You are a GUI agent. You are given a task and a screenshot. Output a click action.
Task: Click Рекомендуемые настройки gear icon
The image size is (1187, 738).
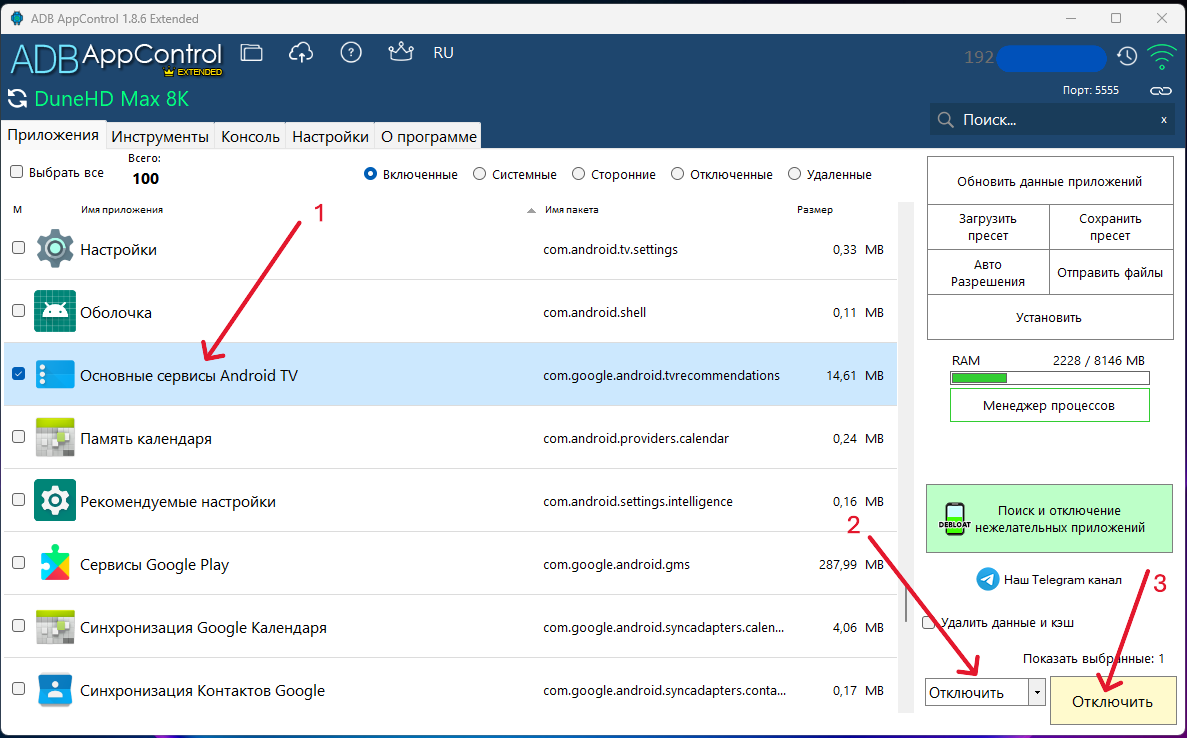tap(55, 500)
